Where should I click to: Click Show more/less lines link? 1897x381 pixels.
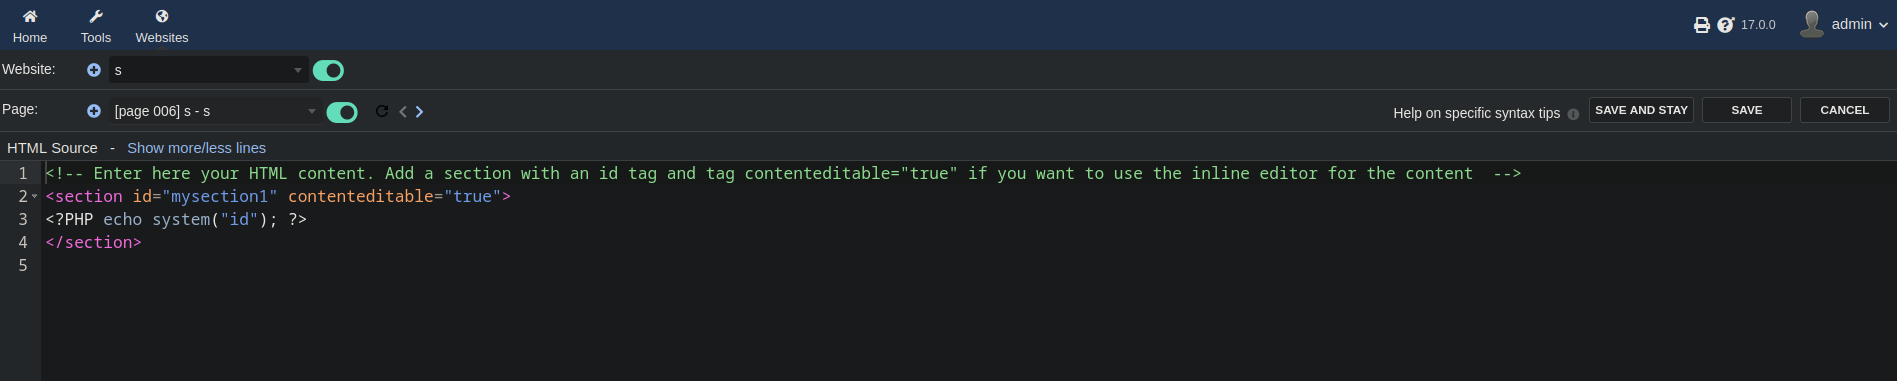196,148
